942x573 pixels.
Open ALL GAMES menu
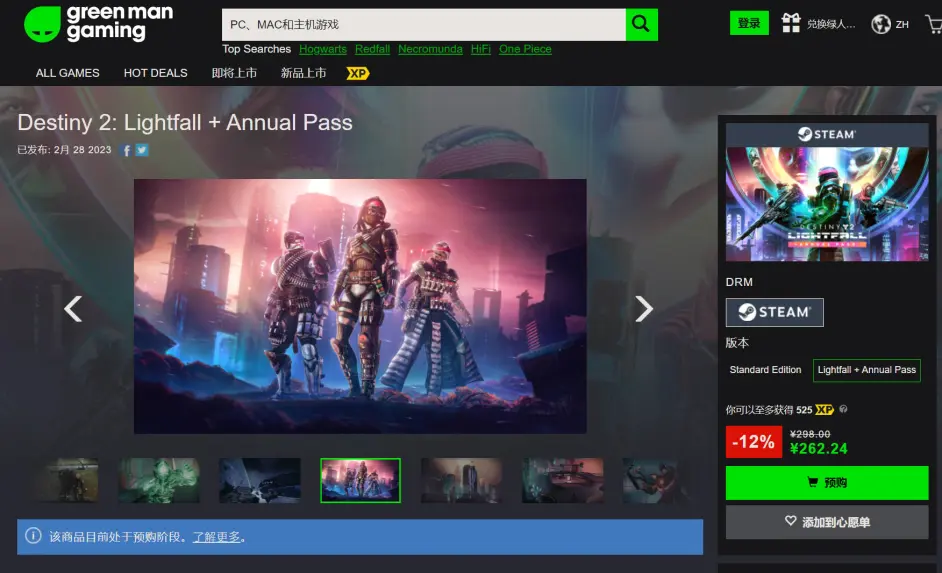click(68, 73)
